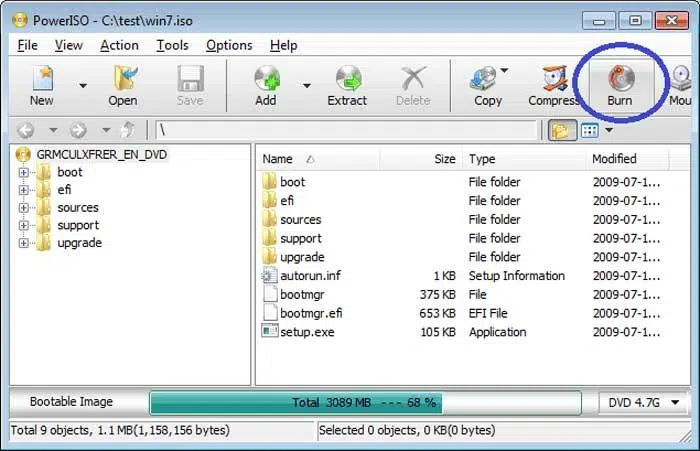Select the efi folder in the file list
This screenshot has height=451, width=700.
pyautogui.click(x=287, y=201)
